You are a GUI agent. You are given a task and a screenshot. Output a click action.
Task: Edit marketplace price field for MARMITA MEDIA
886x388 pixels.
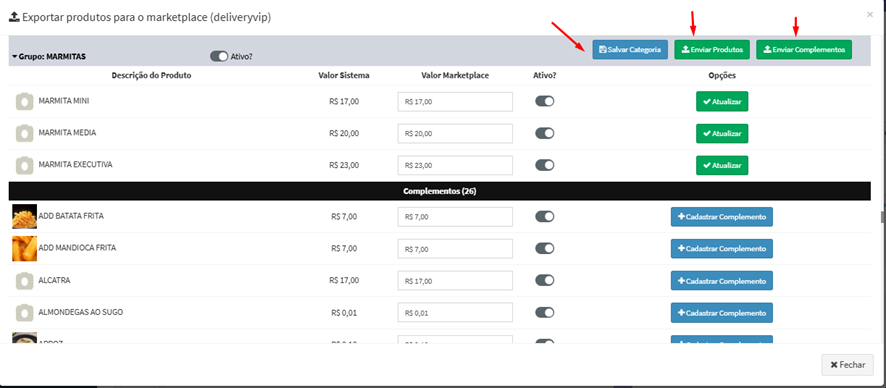(455, 134)
